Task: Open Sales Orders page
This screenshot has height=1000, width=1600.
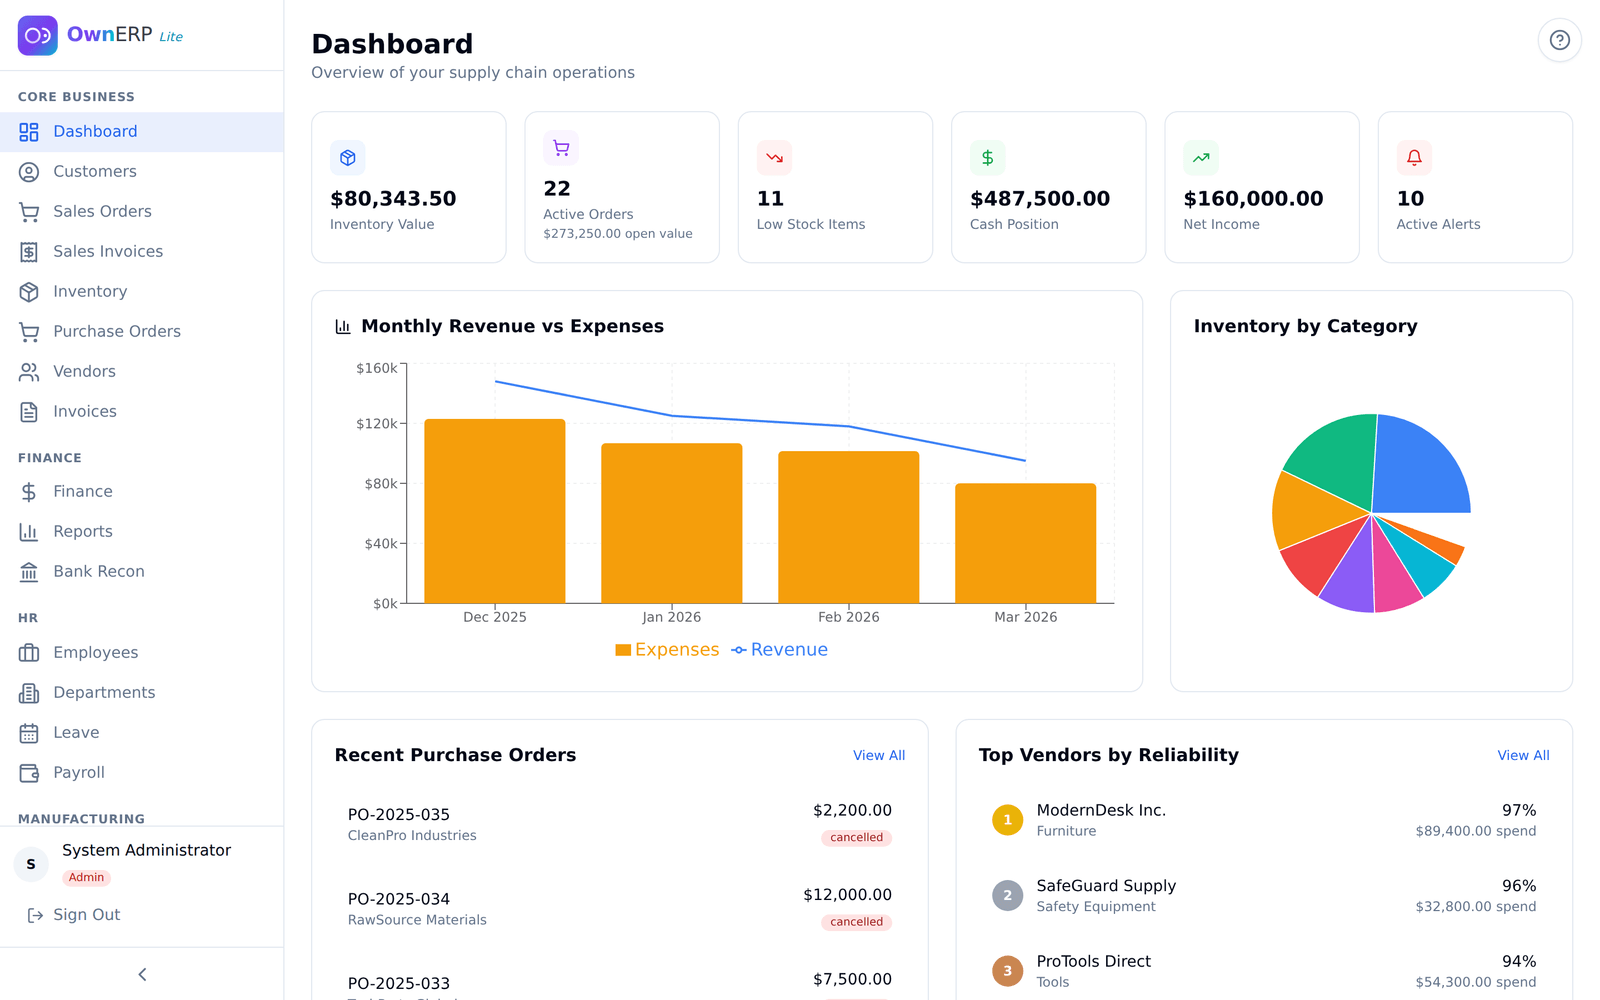Action: click(142, 212)
